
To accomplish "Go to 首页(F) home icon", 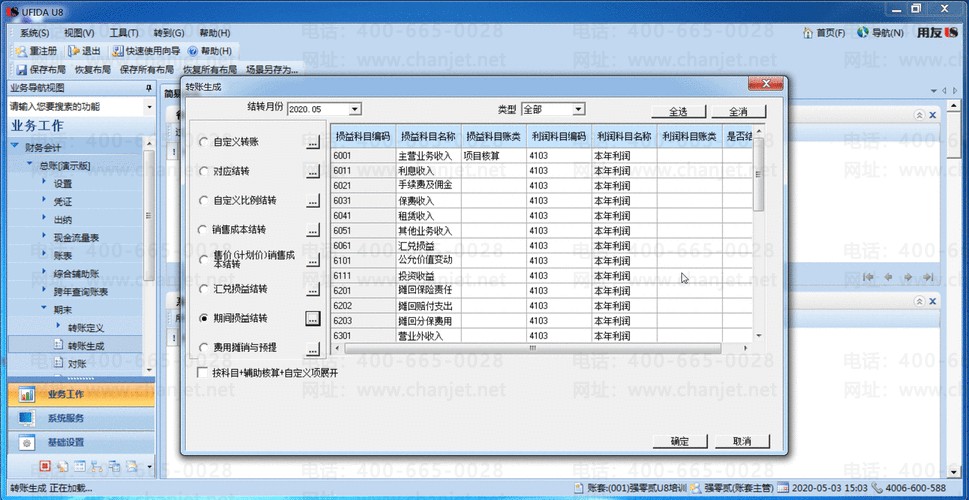I will [x=808, y=33].
